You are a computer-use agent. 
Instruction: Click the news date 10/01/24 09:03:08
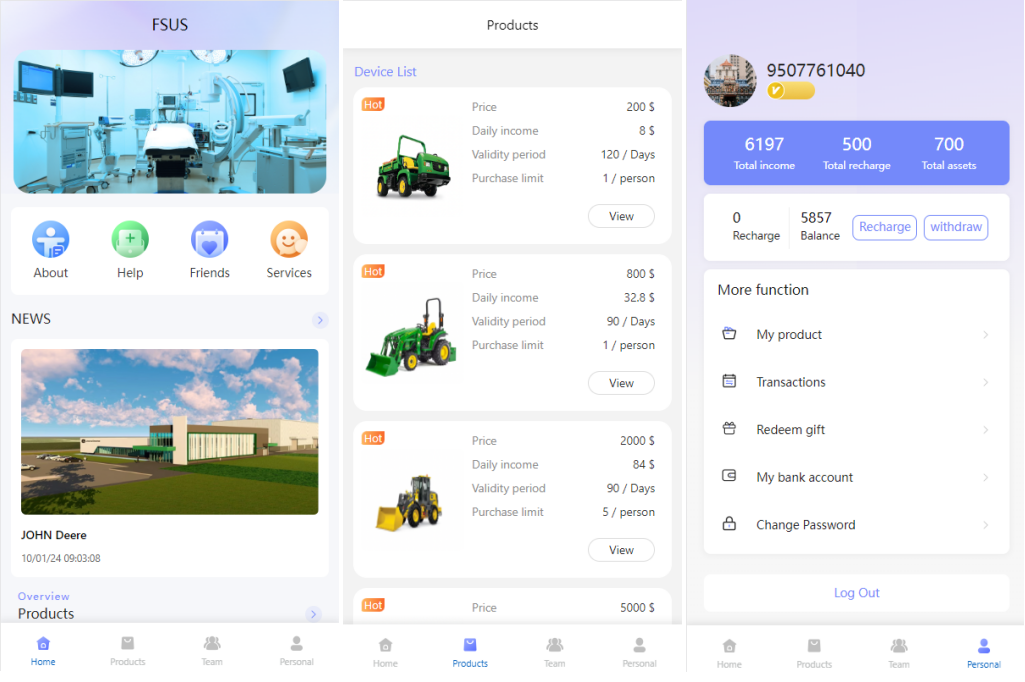61,558
